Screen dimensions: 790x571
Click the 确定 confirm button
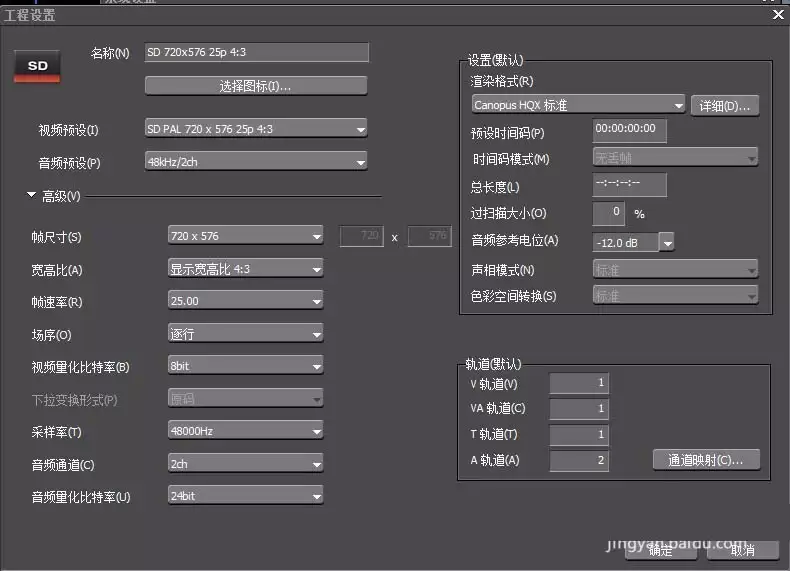(661, 550)
